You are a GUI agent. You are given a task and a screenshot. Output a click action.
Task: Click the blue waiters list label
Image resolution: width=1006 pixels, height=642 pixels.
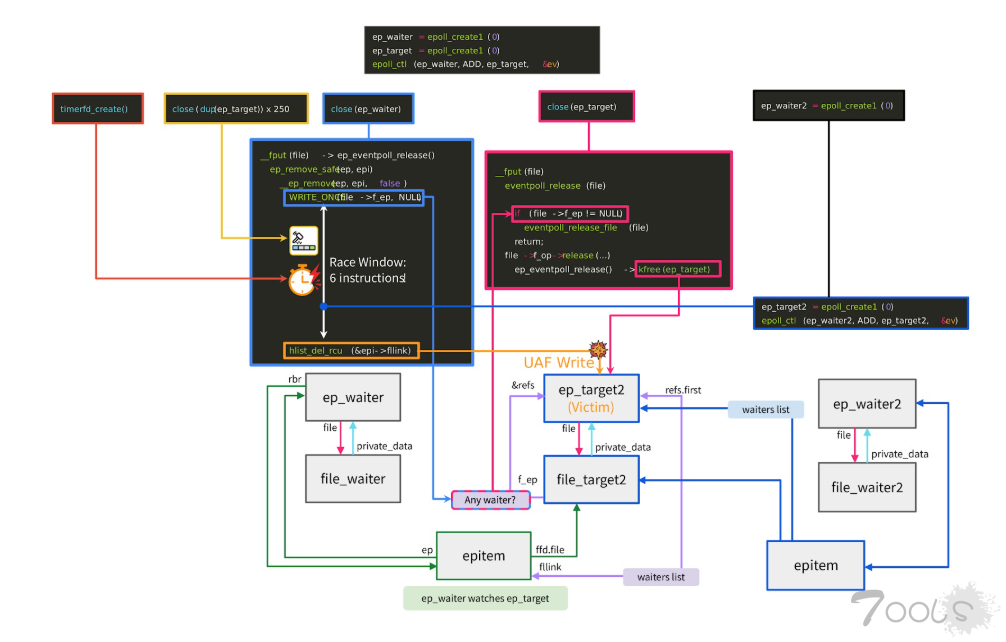765,410
